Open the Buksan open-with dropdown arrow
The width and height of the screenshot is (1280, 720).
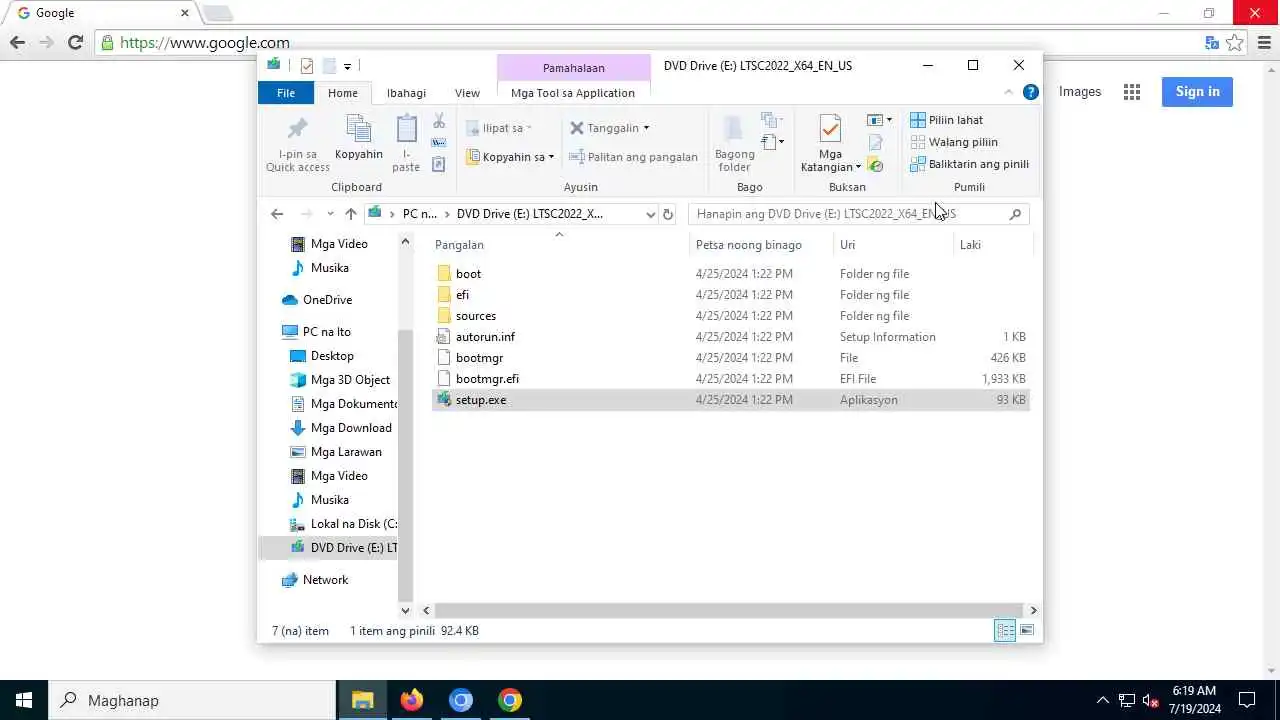pos(889,120)
